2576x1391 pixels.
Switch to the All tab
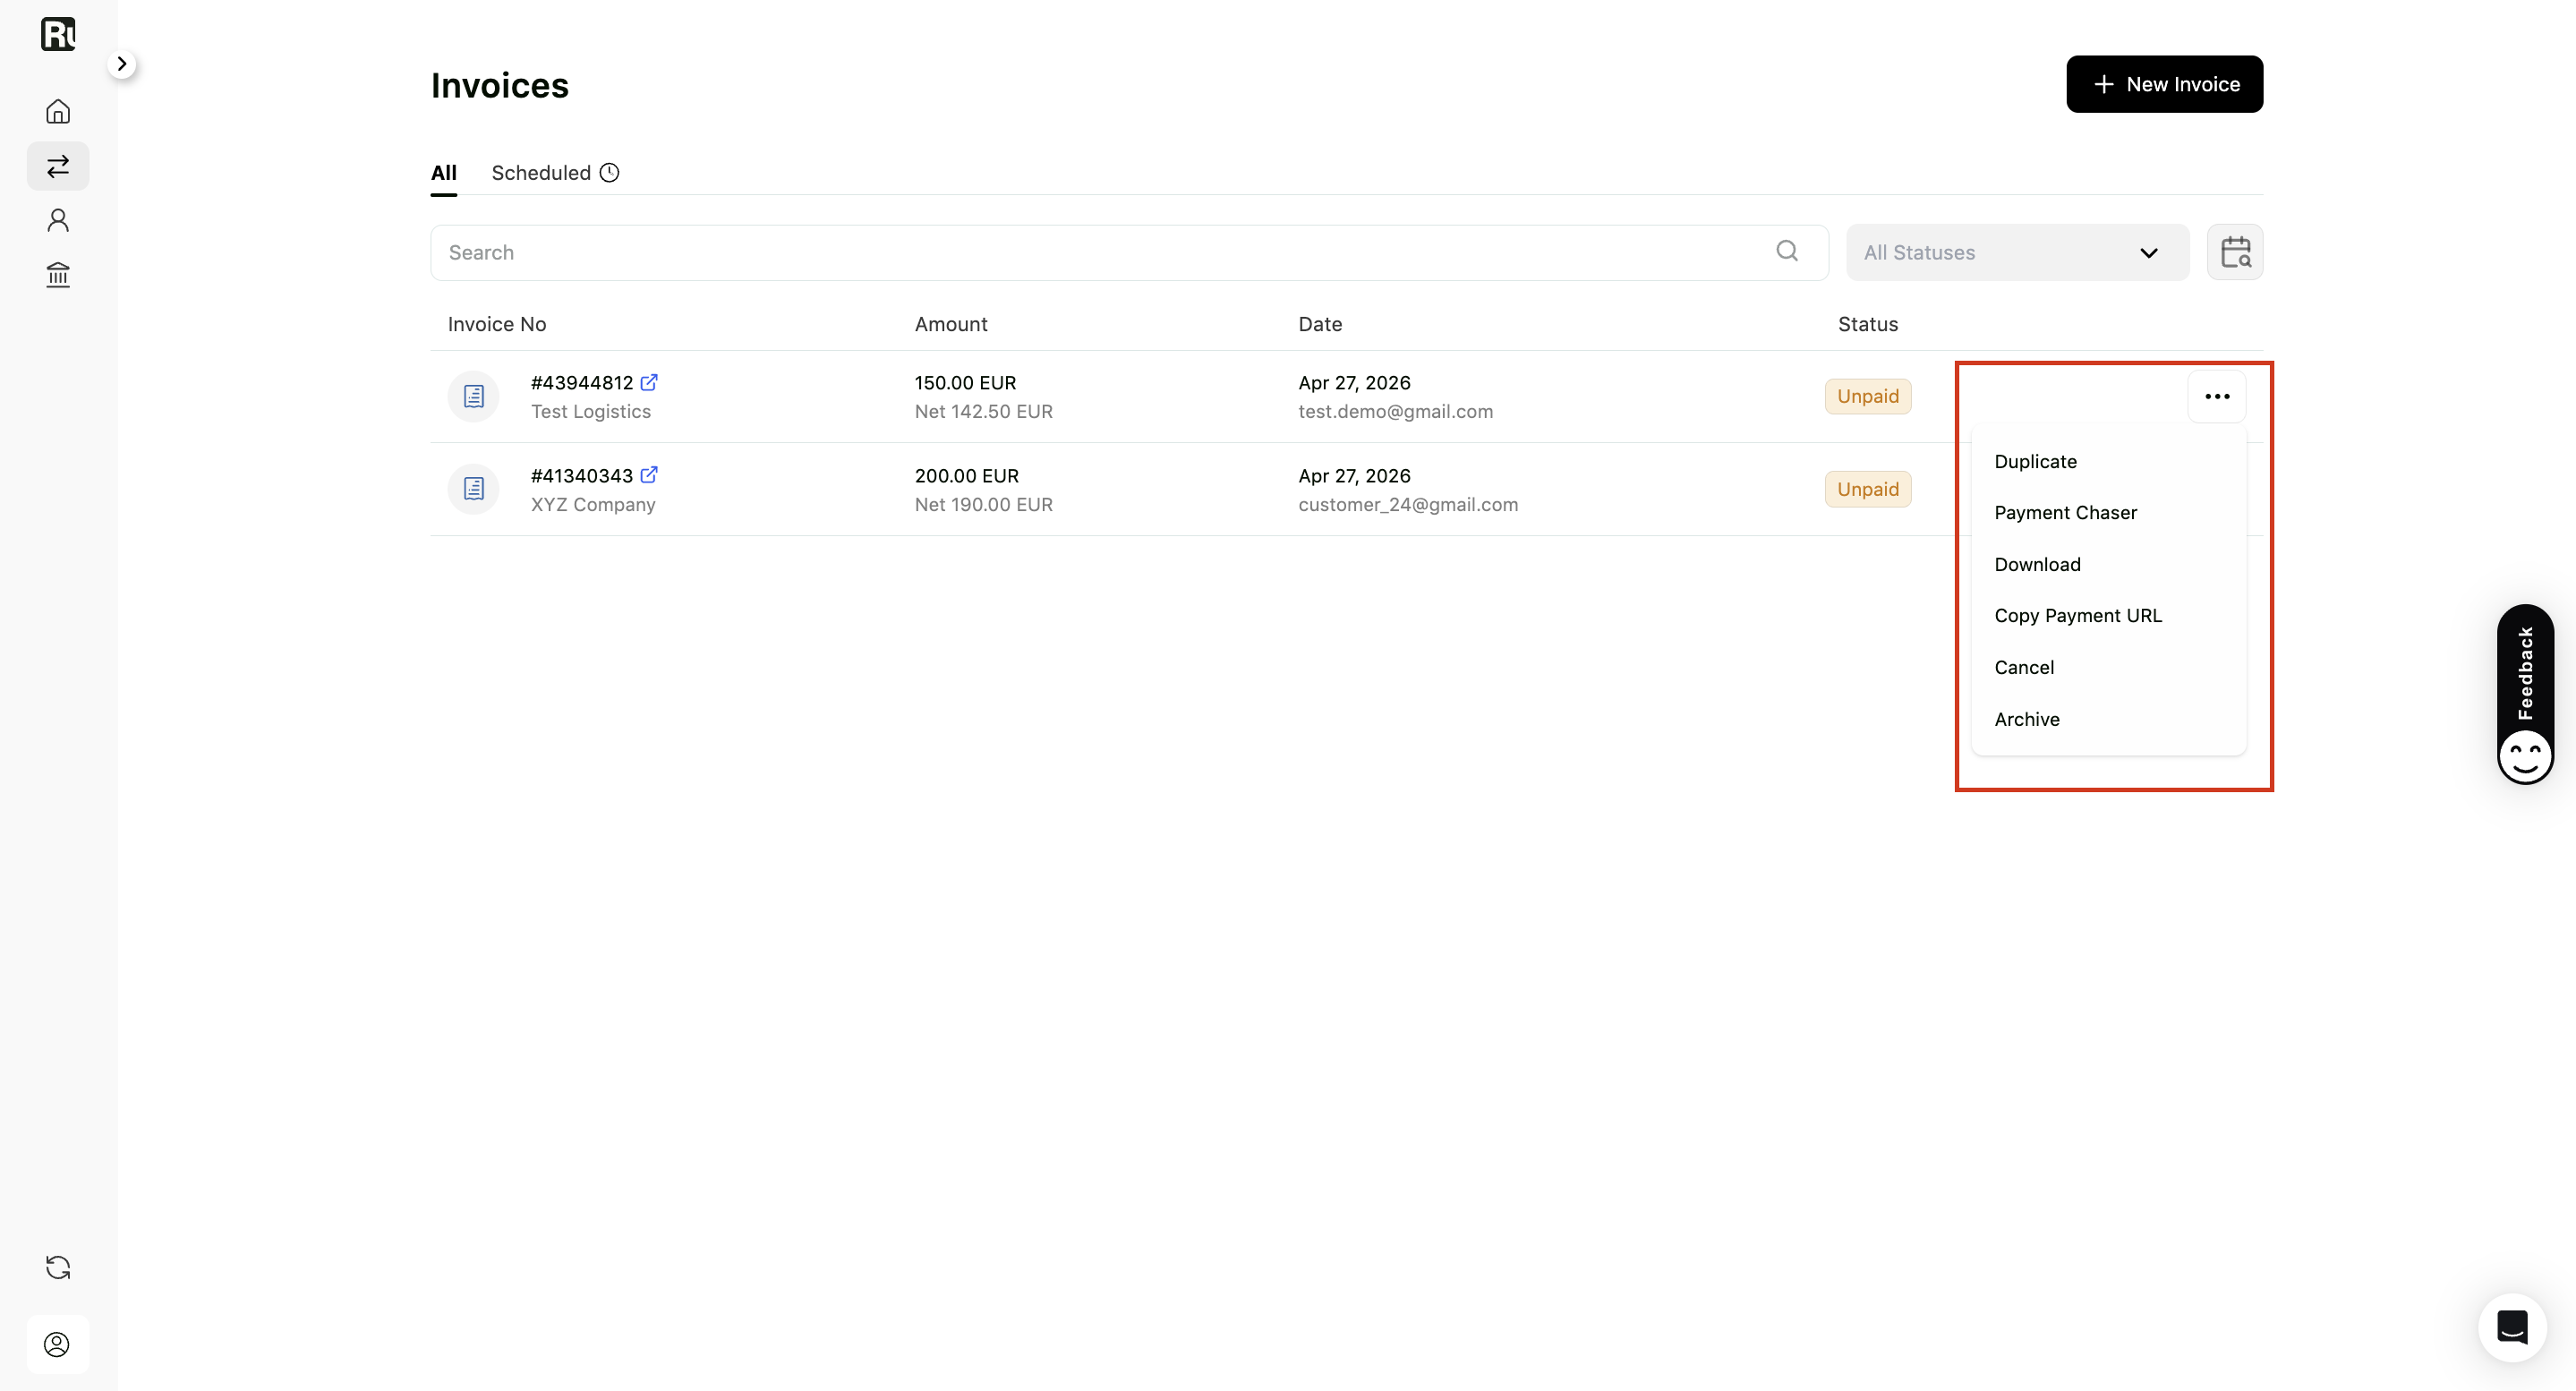tap(444, 173)
